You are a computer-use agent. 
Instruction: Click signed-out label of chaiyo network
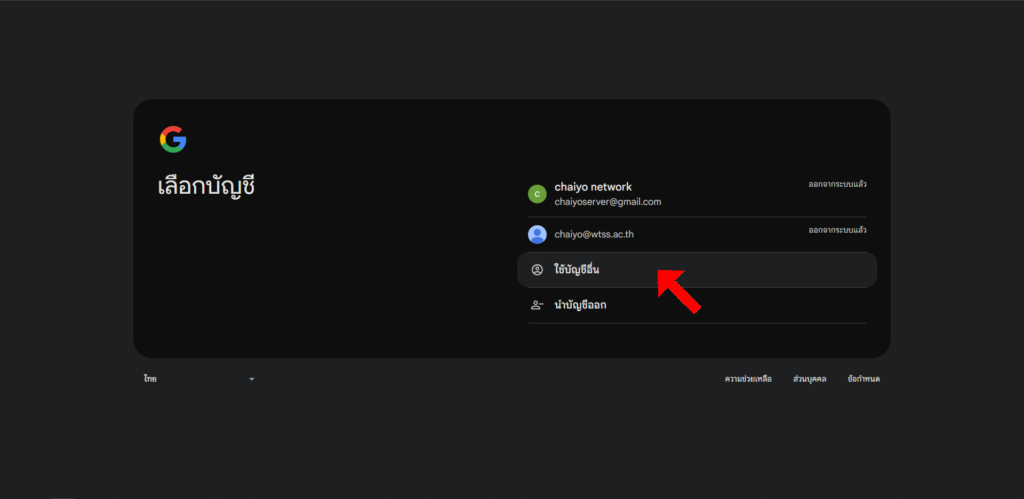tap(837, 184)
